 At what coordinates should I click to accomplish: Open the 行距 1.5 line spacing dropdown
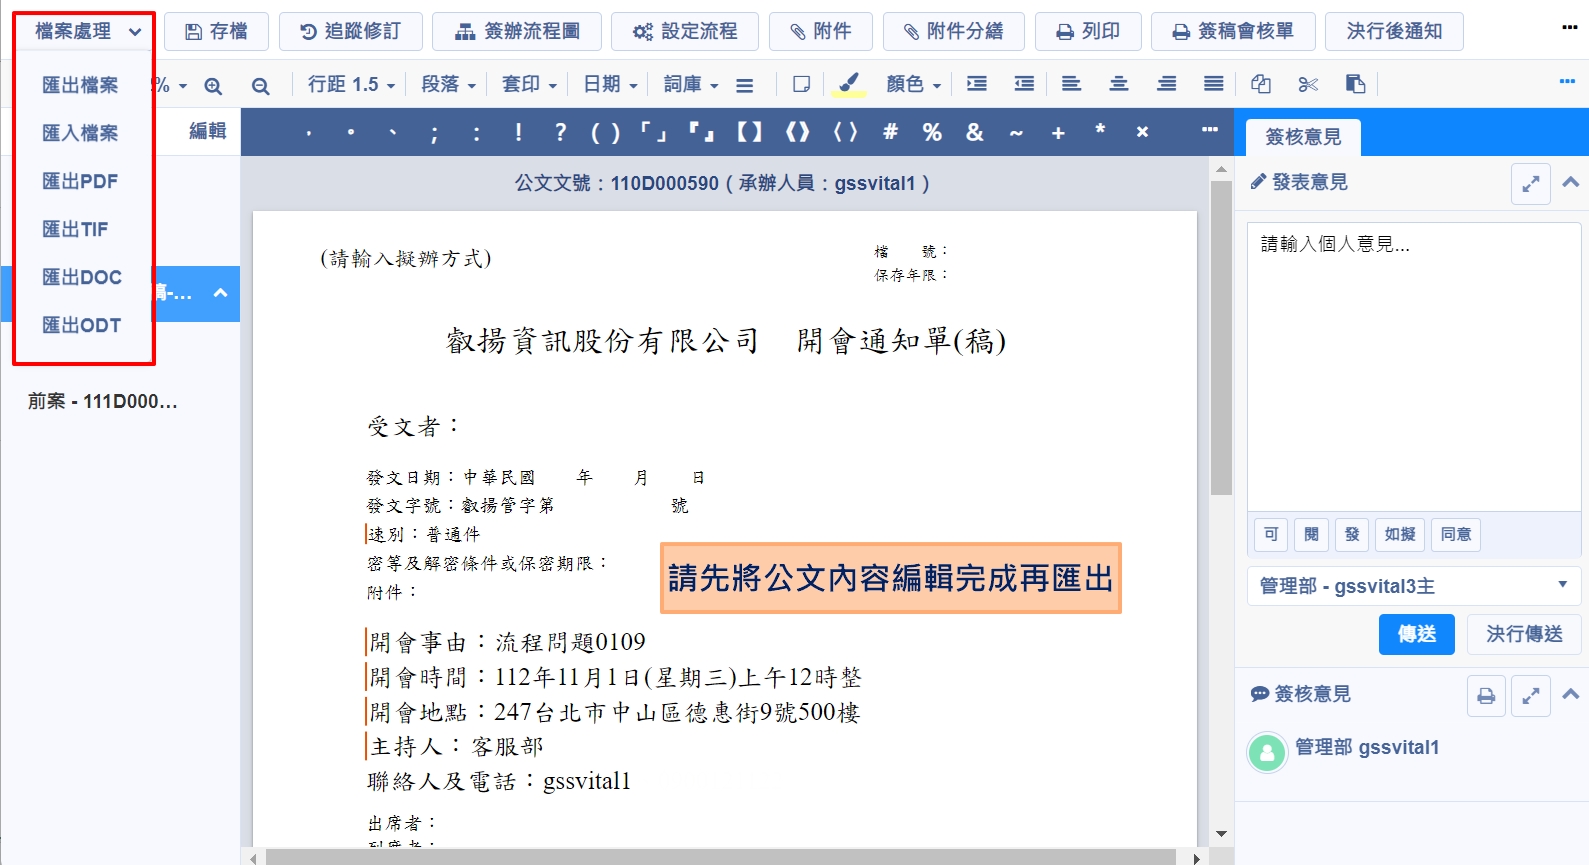tap(351, 85)
